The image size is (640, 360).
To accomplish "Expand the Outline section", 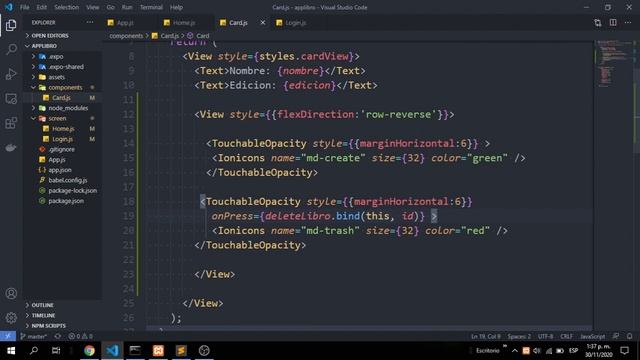I will tap(42, 305).
